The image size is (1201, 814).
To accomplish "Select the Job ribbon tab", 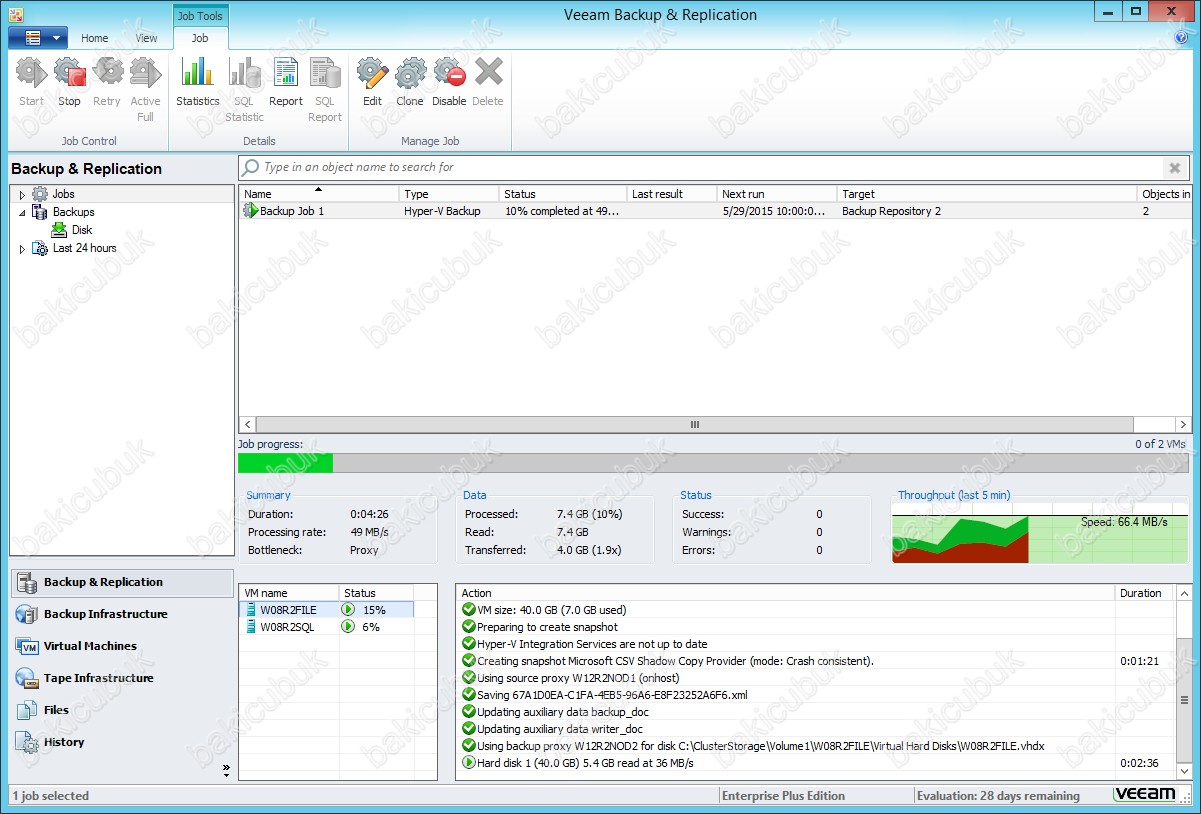I will tap(200, 38).
